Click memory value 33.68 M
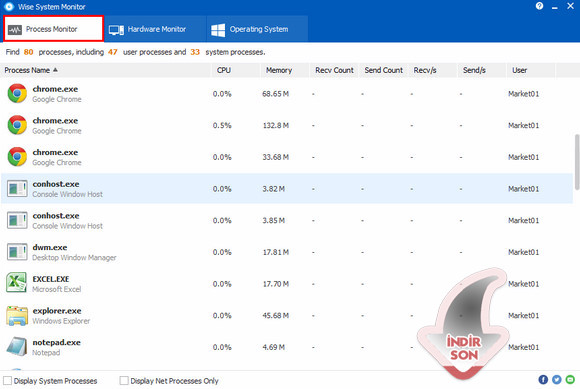Screen dimensions: 580x389 pyautogui.click(x=276, y=157)
